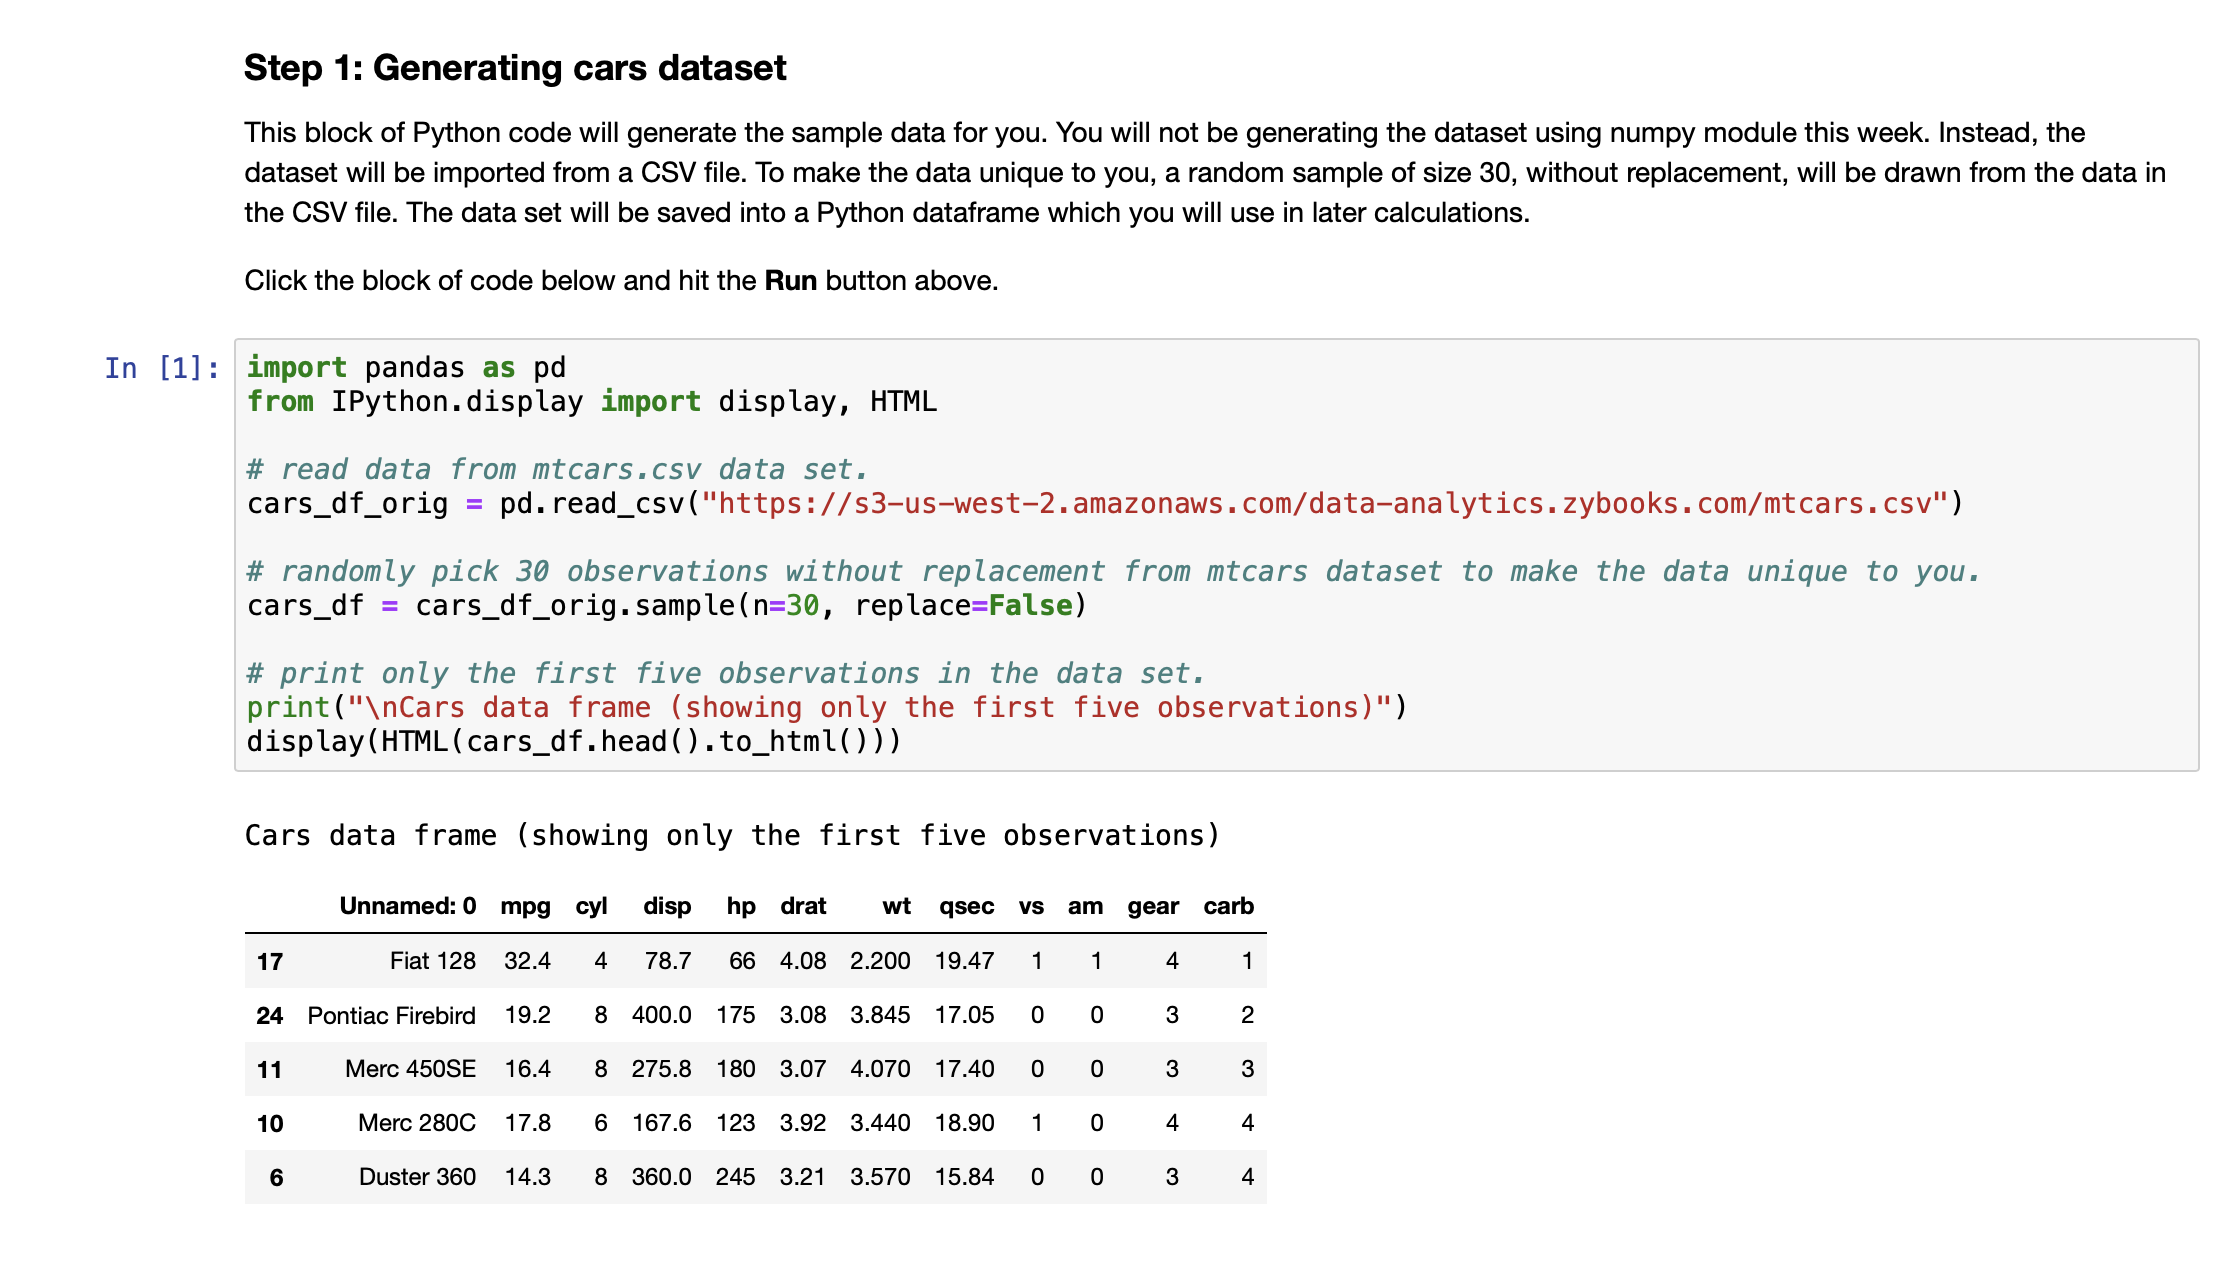
Task: Click inside the code cell on the import pandas line
Action: (406, 368)
